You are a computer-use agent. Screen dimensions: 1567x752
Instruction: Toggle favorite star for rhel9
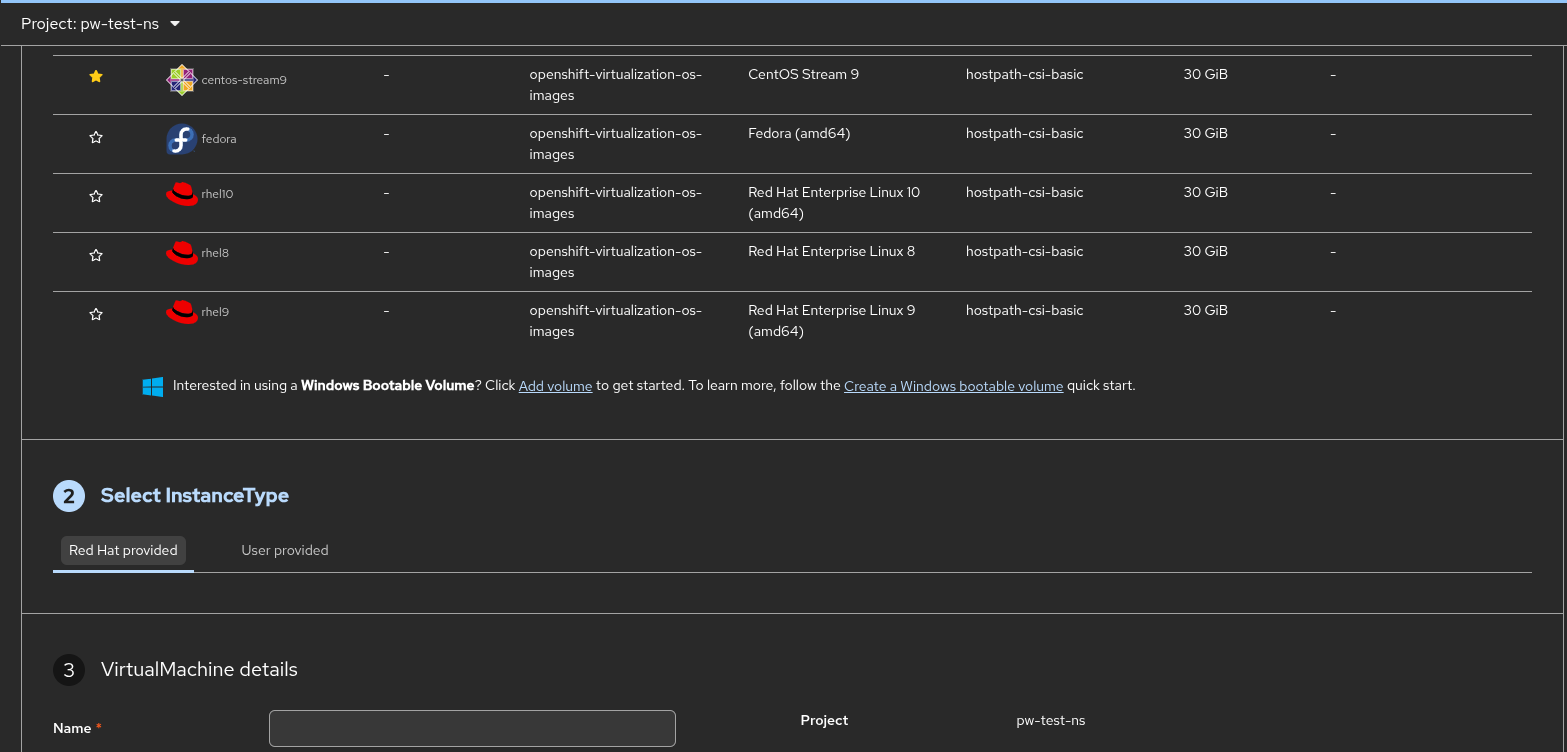click(96, 315)
